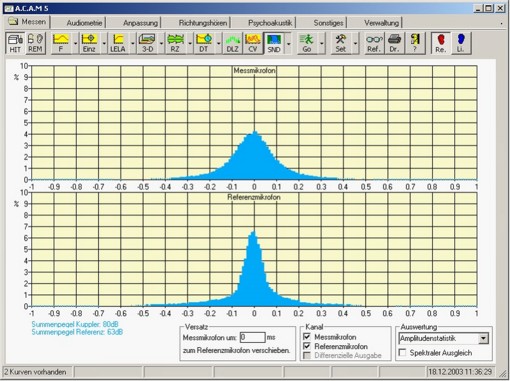
Task: Select the REM measurement mode icon
Action: (x=35, y=43)
